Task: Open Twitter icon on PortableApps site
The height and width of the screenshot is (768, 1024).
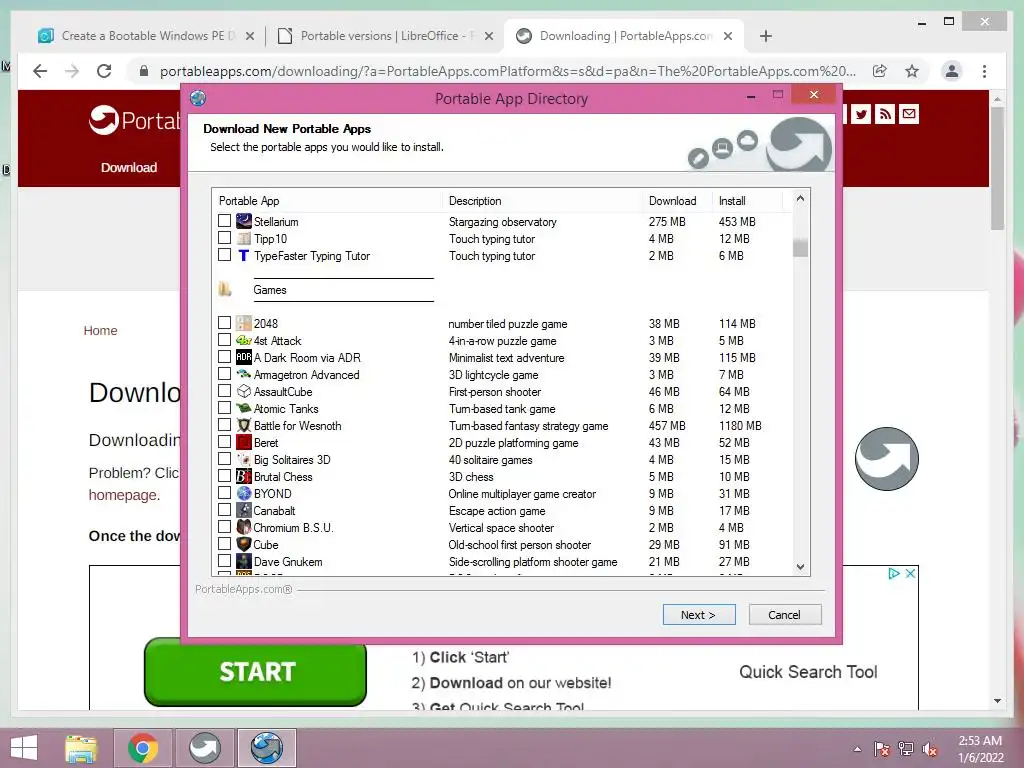Action: [861, 114]
